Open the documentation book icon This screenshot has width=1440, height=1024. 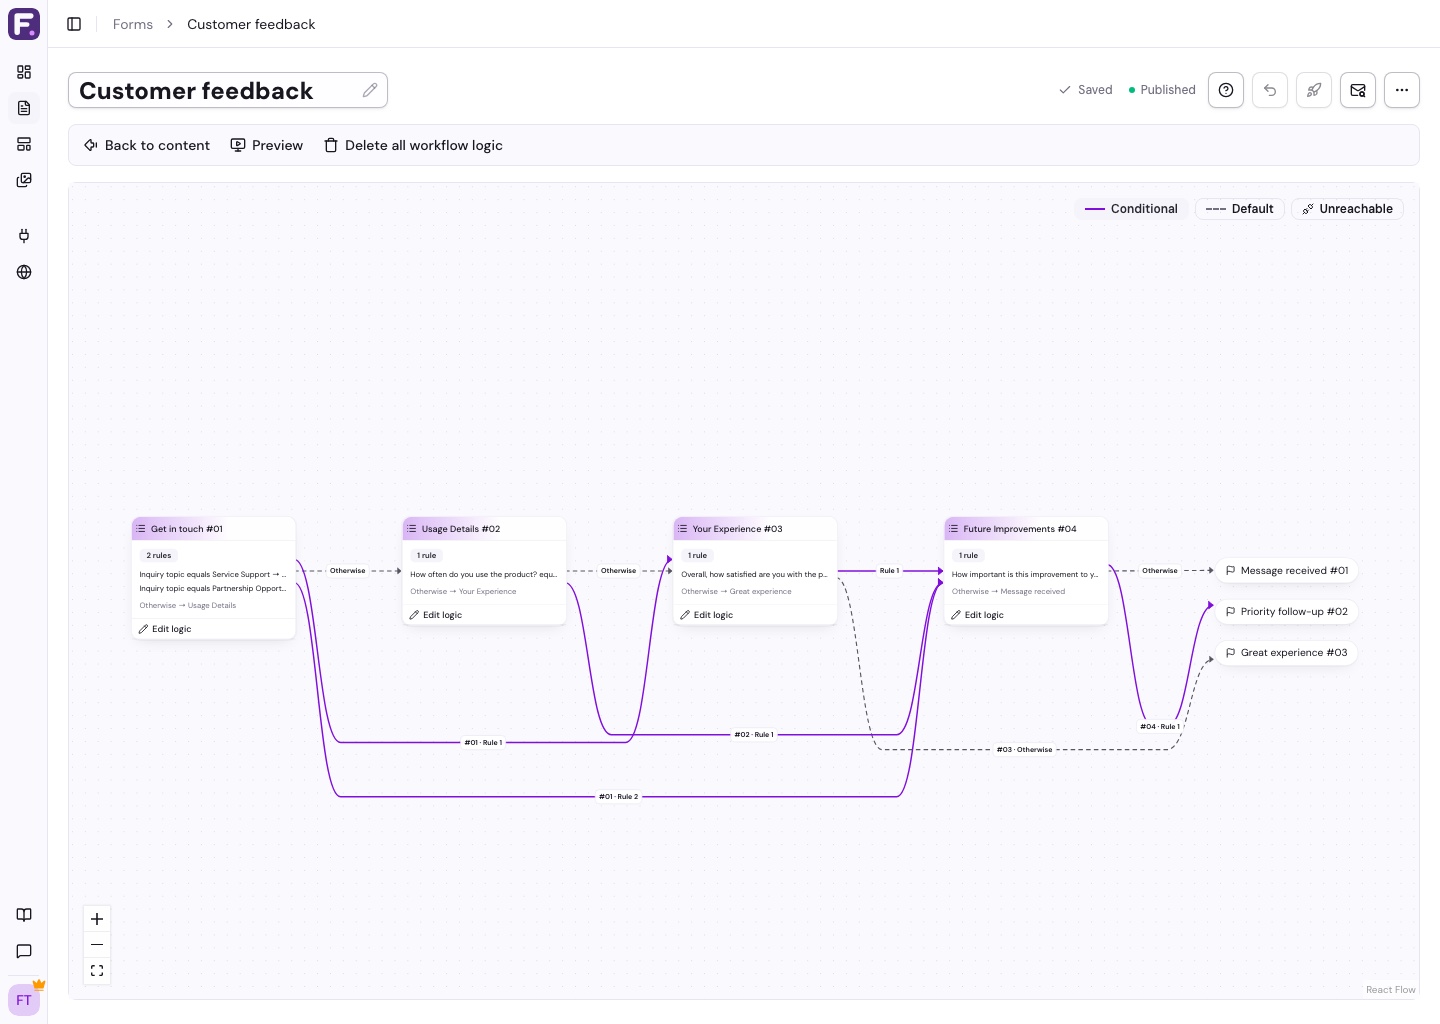pyautogui.click(x=24, y=915)
